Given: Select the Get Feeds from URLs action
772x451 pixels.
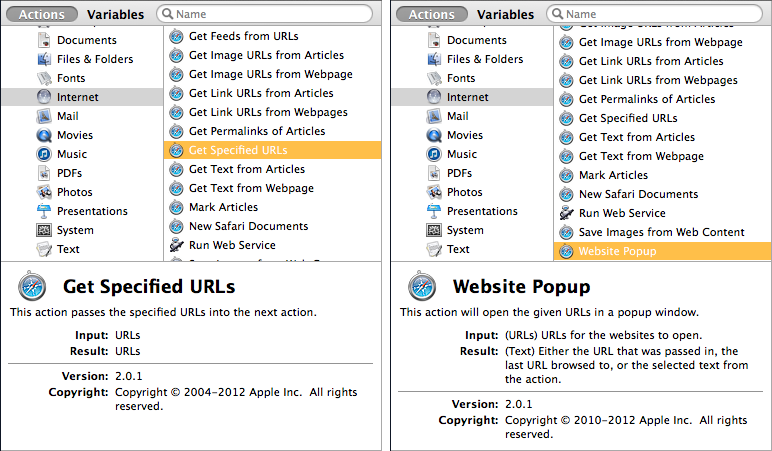Looking at the screenshot, I should (x=241, y=36).
